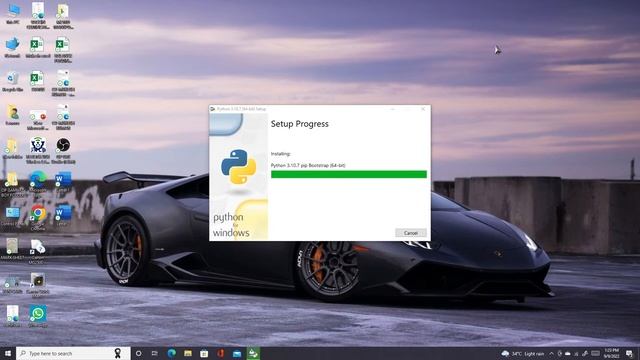Open the upper Word document on the desktop

coord(63,182)
